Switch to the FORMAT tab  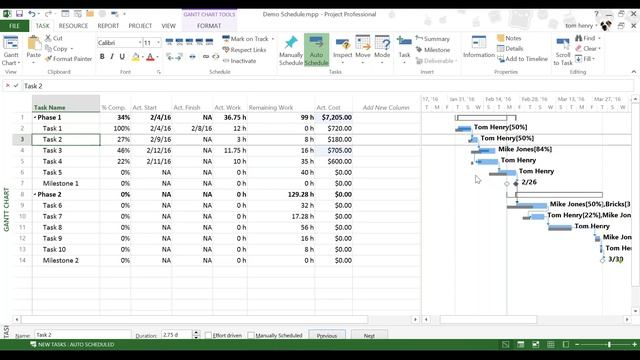point(209,26)
